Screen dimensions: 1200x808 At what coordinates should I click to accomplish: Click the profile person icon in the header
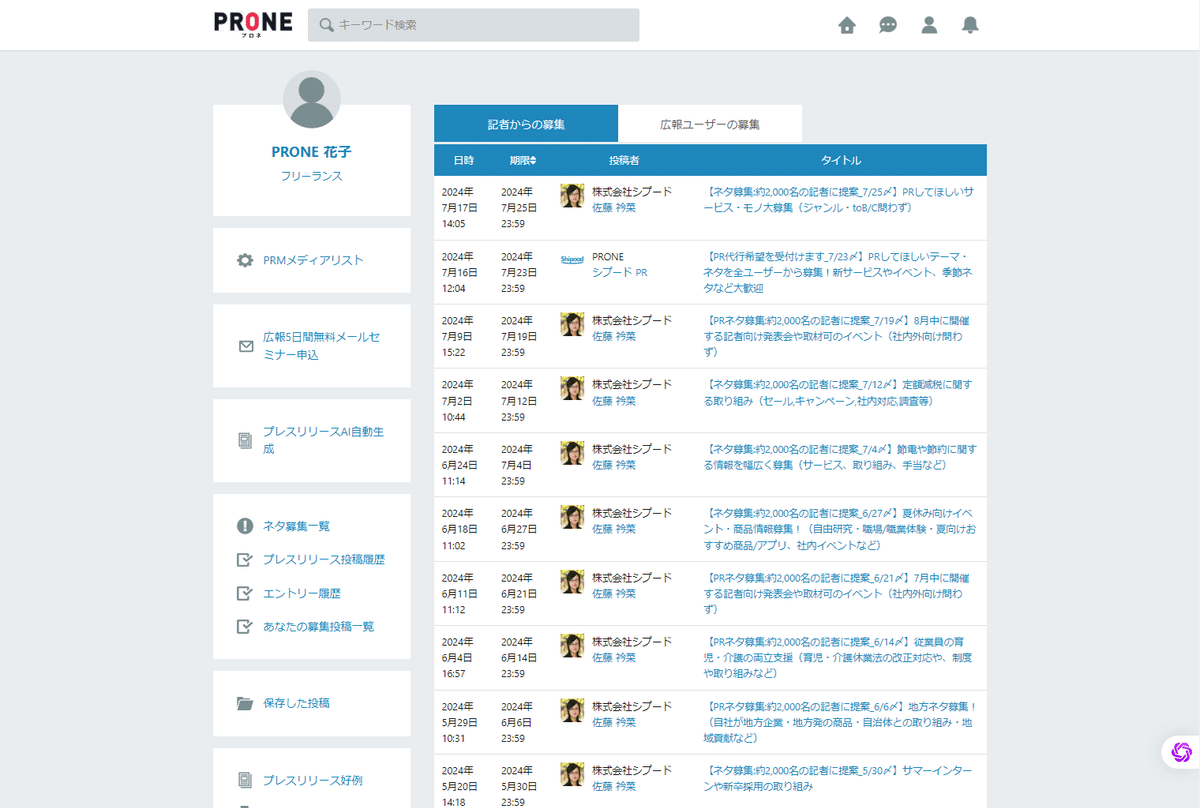[x=928, y=25]
